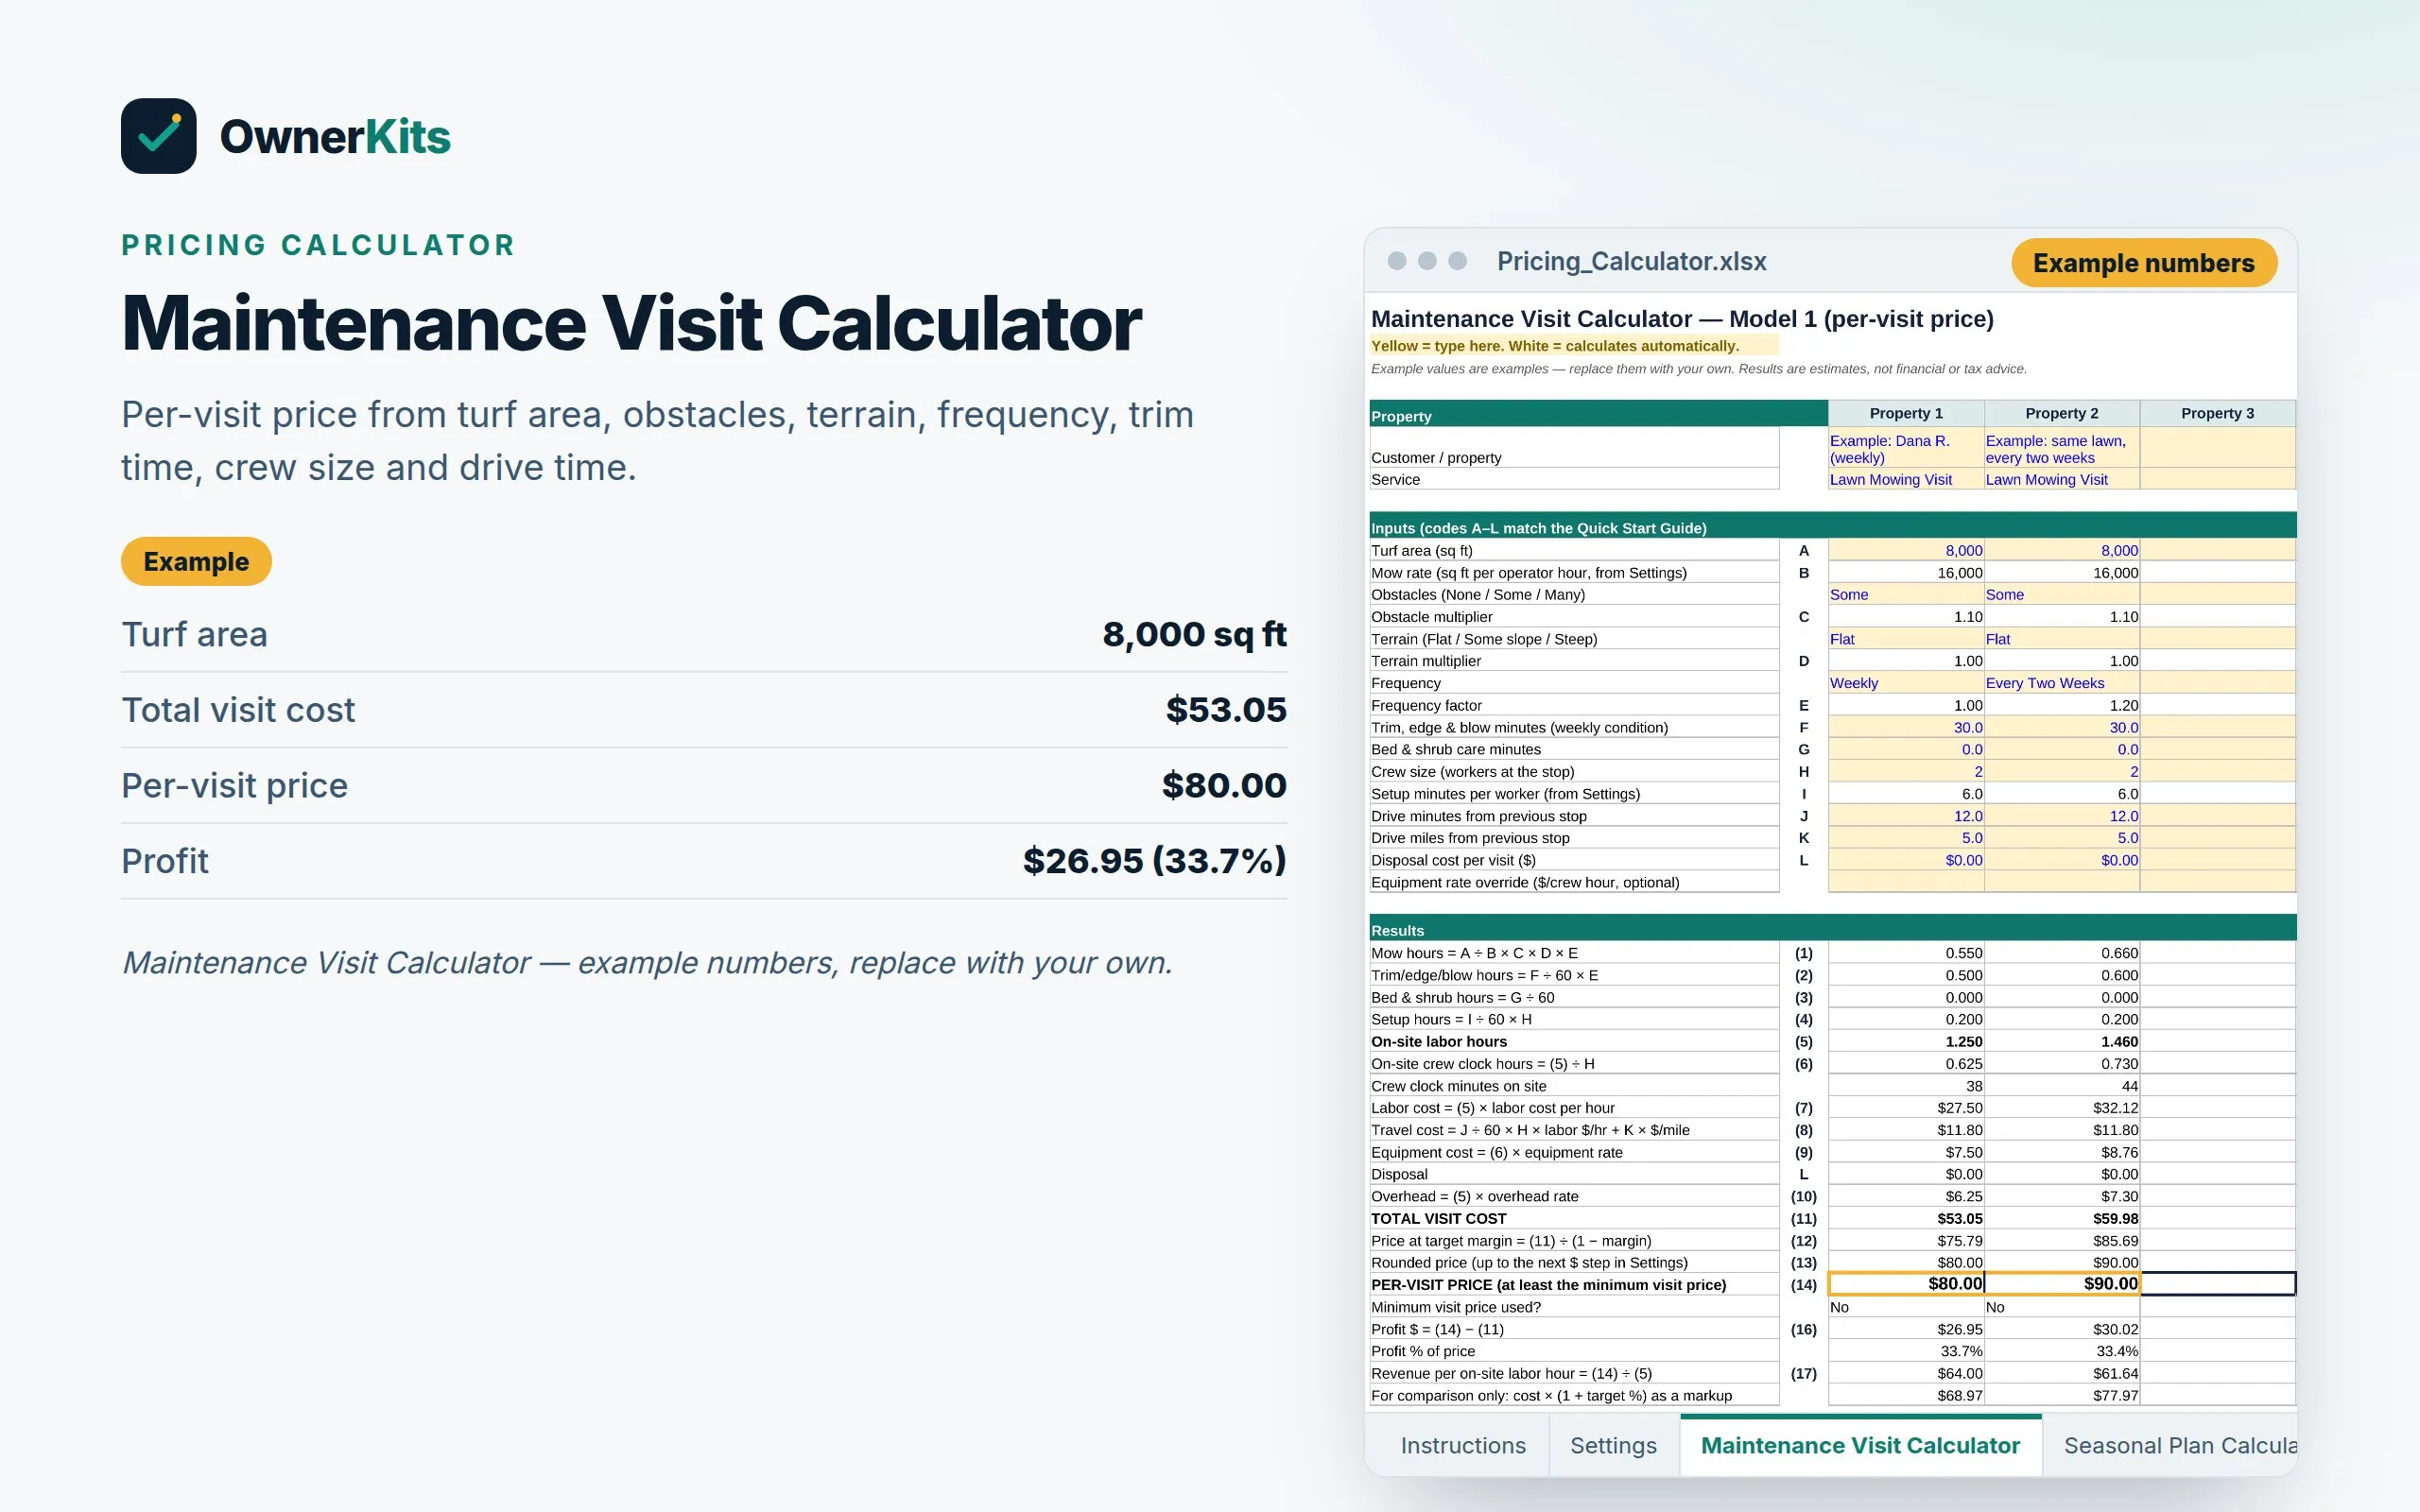Select the Property 3 column header

(2218, 413)
